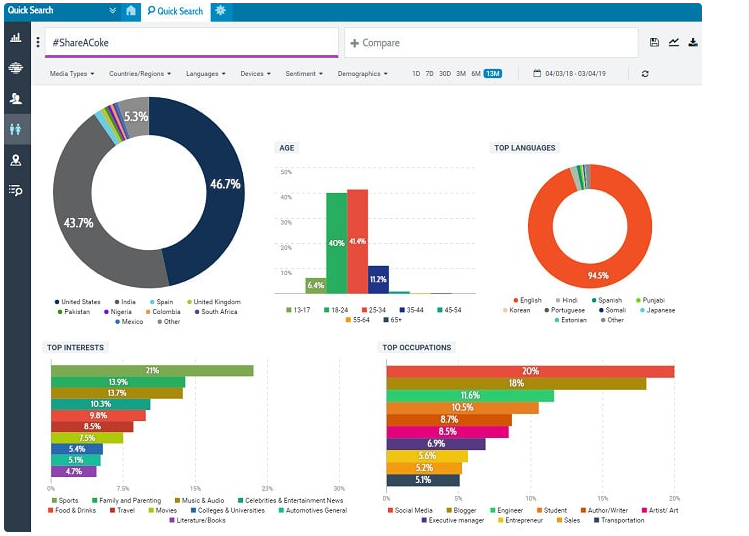Switch to the gear settings tab
This screenshot has height=536, width=749.
coord(220,11)
